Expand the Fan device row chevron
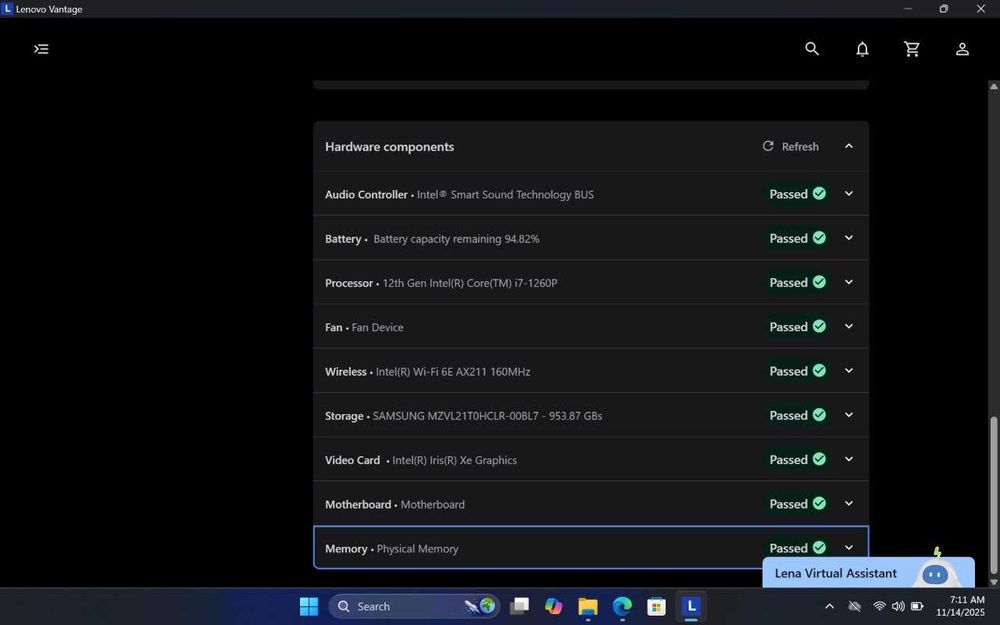The height and width of the screenshot is (625, 1000). click(x=849, y=327)
